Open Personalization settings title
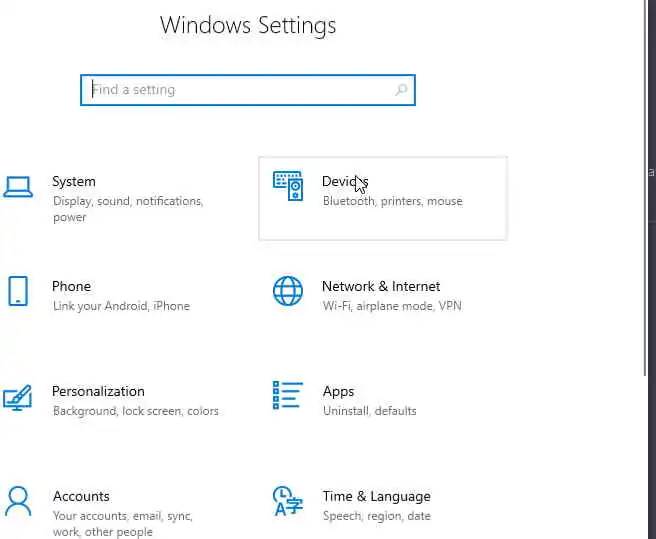The image size is (656, 539). click(x=98, y=392)
